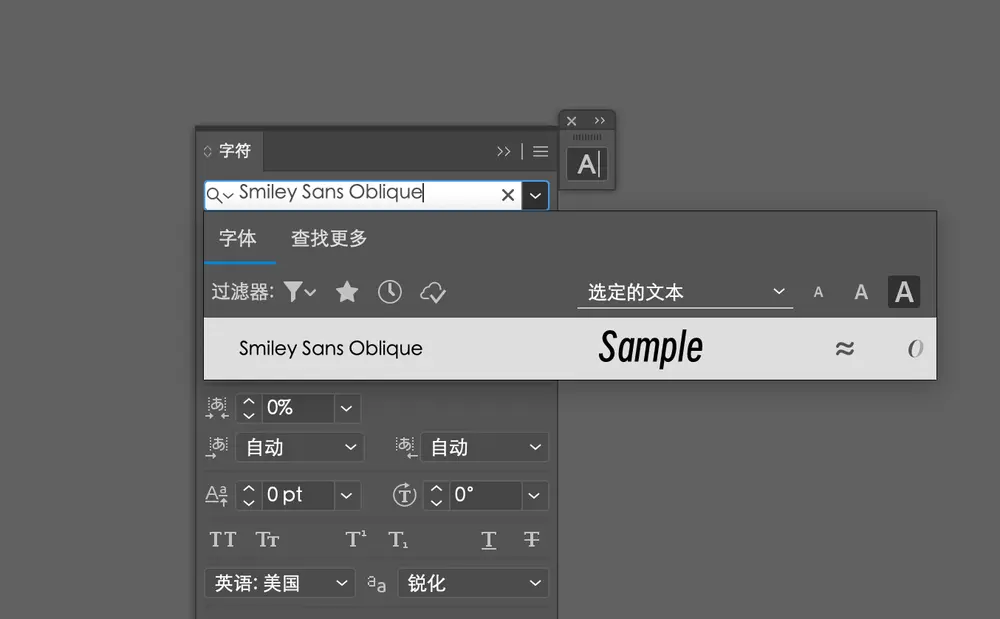Click the collapsed Character panel A icon
Viewport: 1000px width, 619px height.
pos(586,164)
